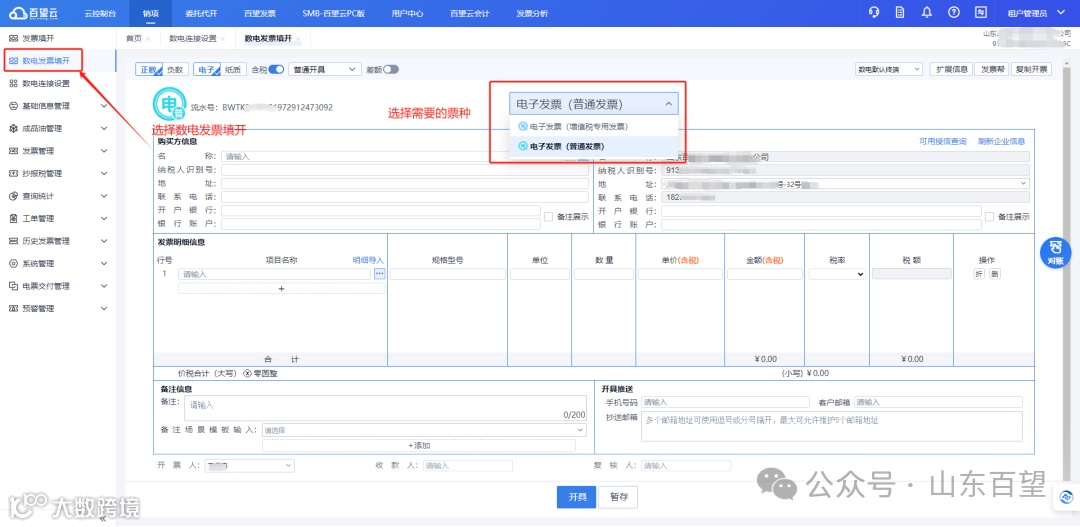Viewport: 1080px width, 527px height.
Task: Open the document list icon in header
Action: 900,12
